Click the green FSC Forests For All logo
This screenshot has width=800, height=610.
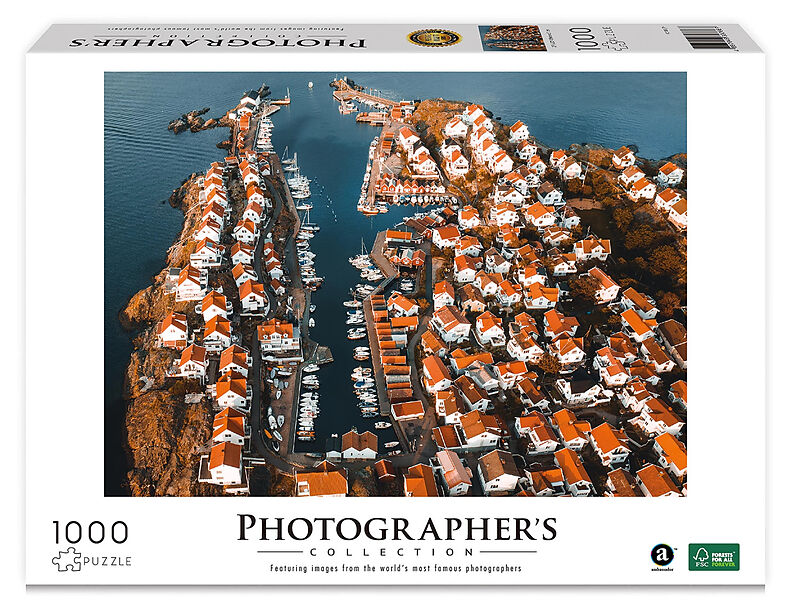pos(713,557)
